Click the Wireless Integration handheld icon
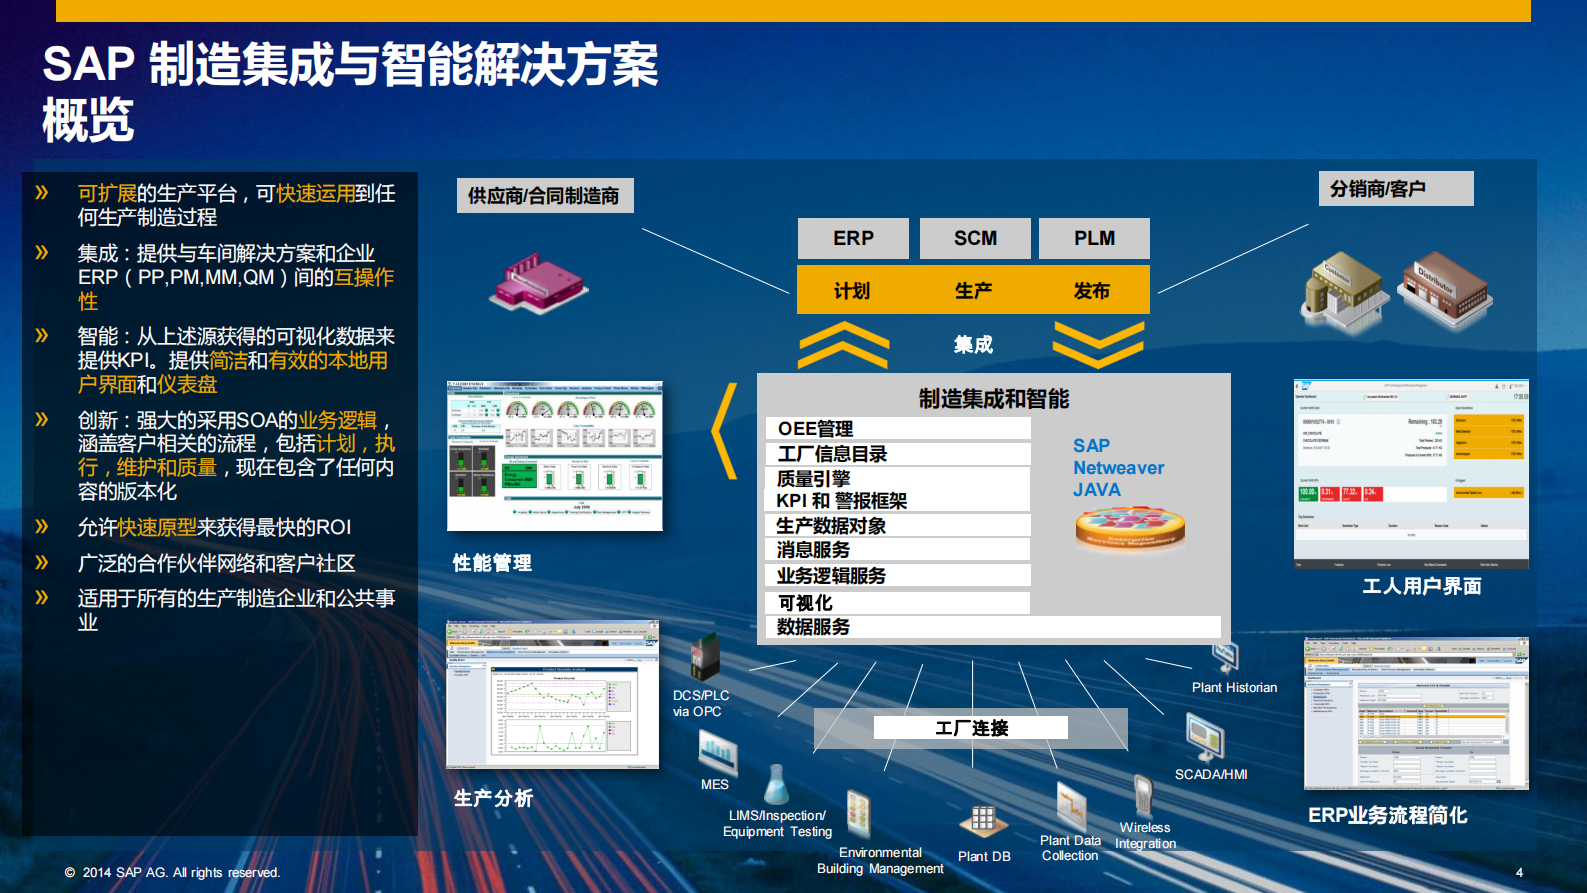 [1143, 798]
